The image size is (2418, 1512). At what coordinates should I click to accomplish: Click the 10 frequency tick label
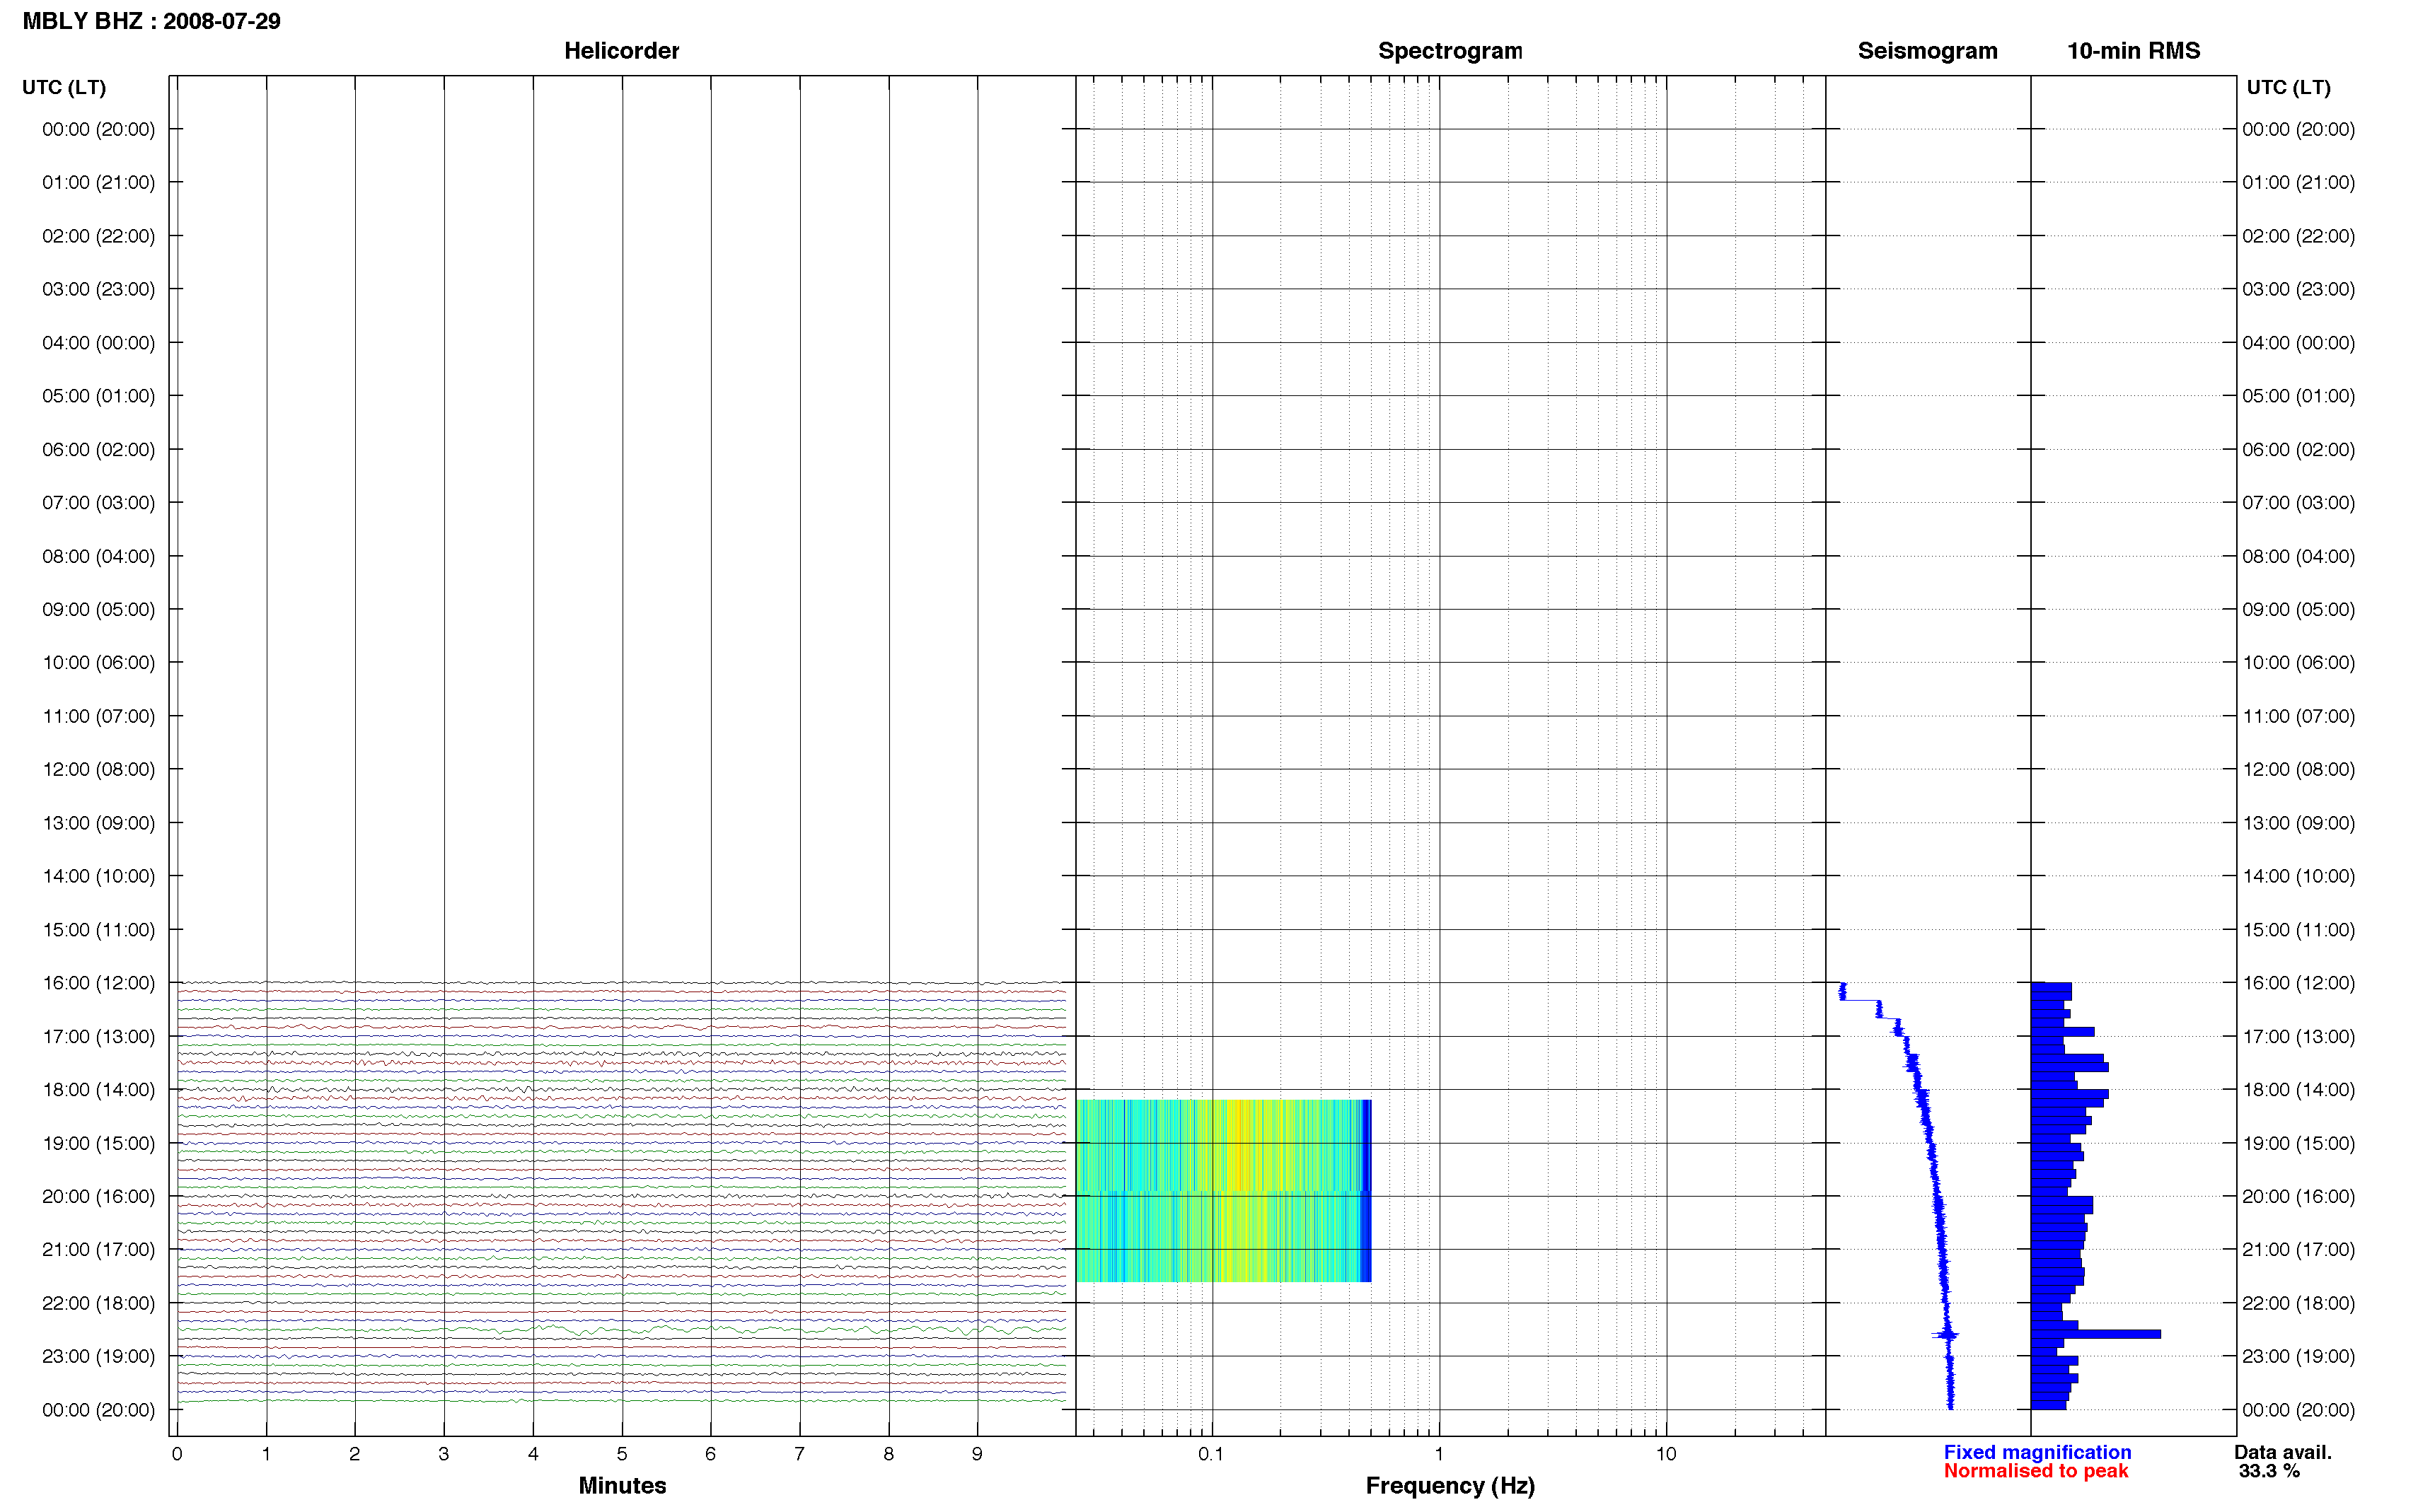pos(1665,1454)
